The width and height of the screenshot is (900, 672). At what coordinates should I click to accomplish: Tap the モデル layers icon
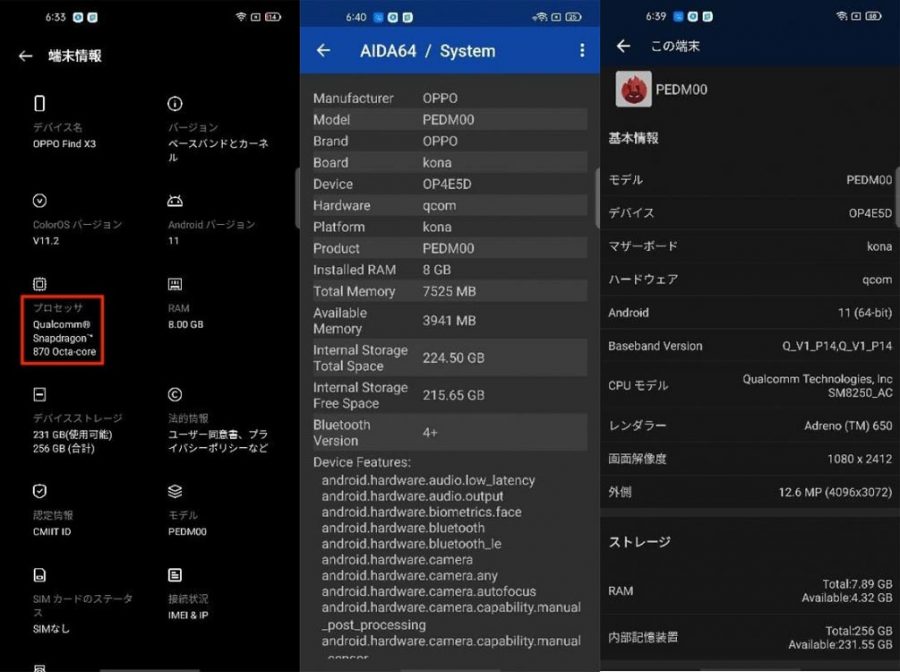point(175,491)
